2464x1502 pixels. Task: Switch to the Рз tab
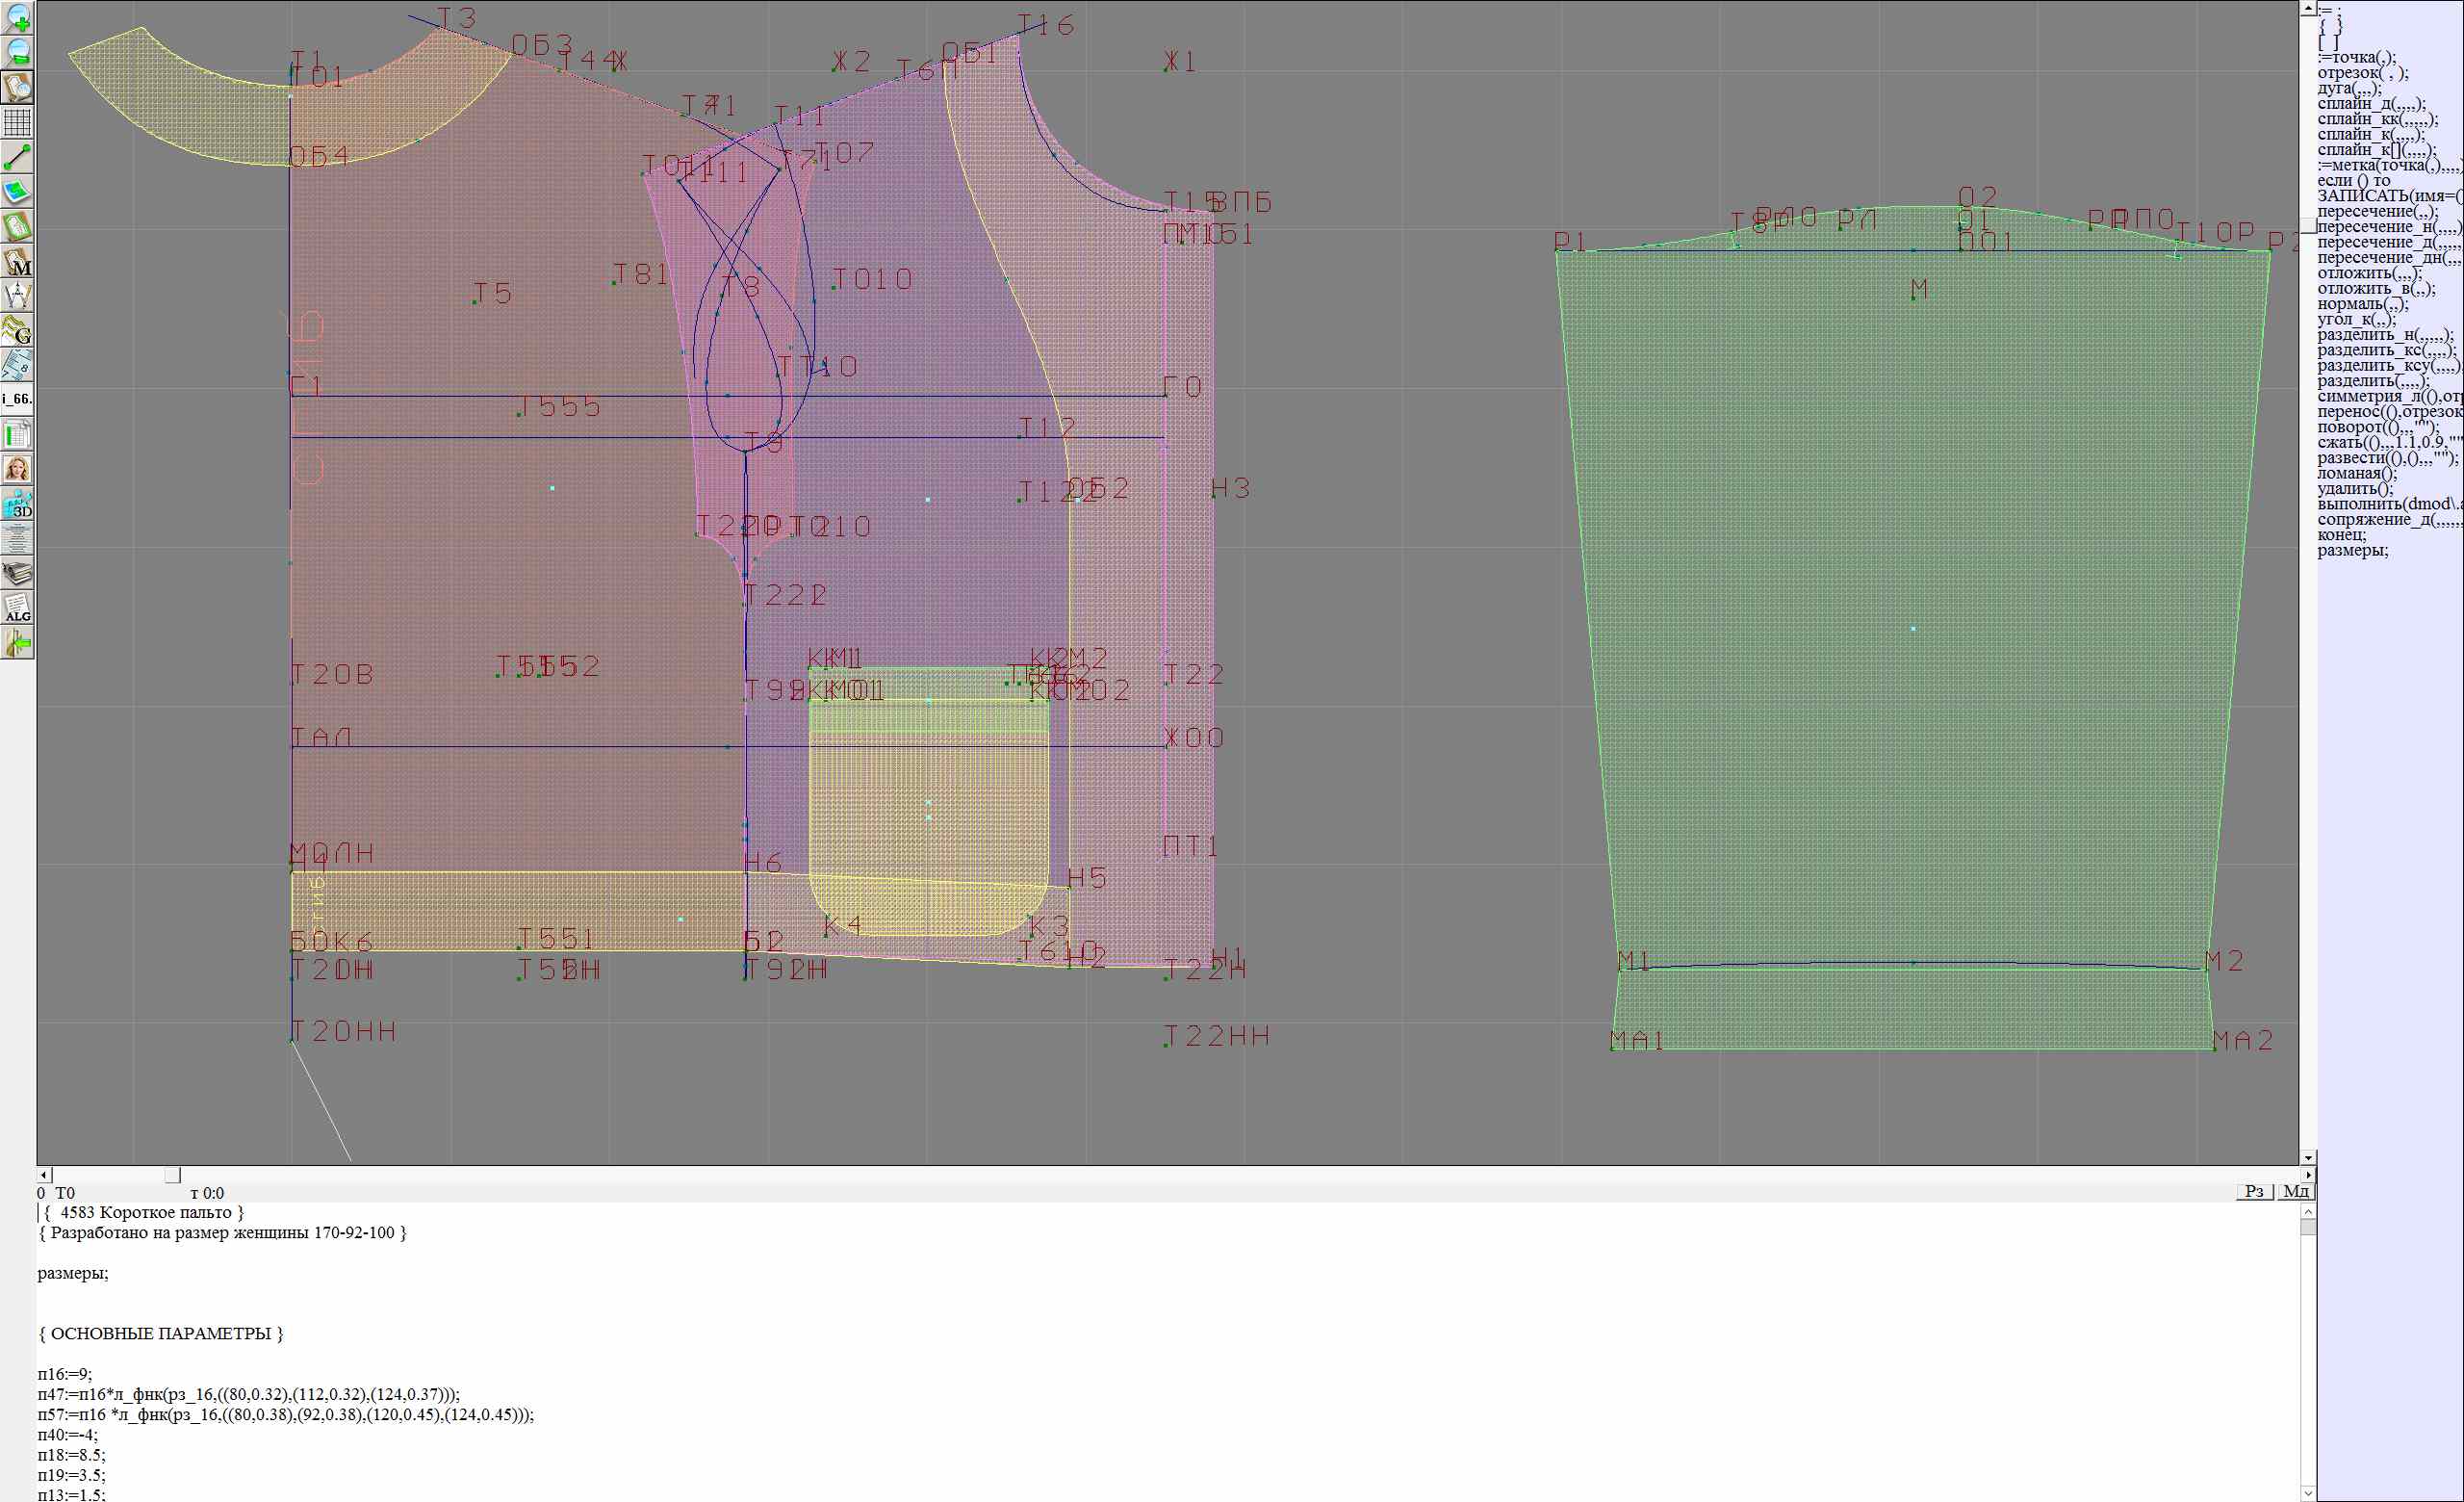2254,1191
